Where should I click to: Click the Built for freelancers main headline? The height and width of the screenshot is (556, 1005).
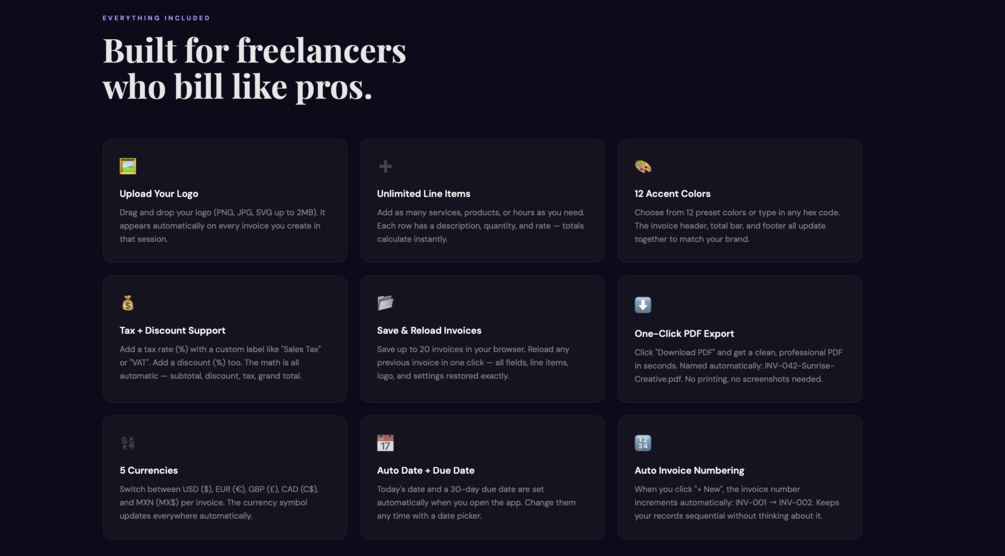point(254,68)
